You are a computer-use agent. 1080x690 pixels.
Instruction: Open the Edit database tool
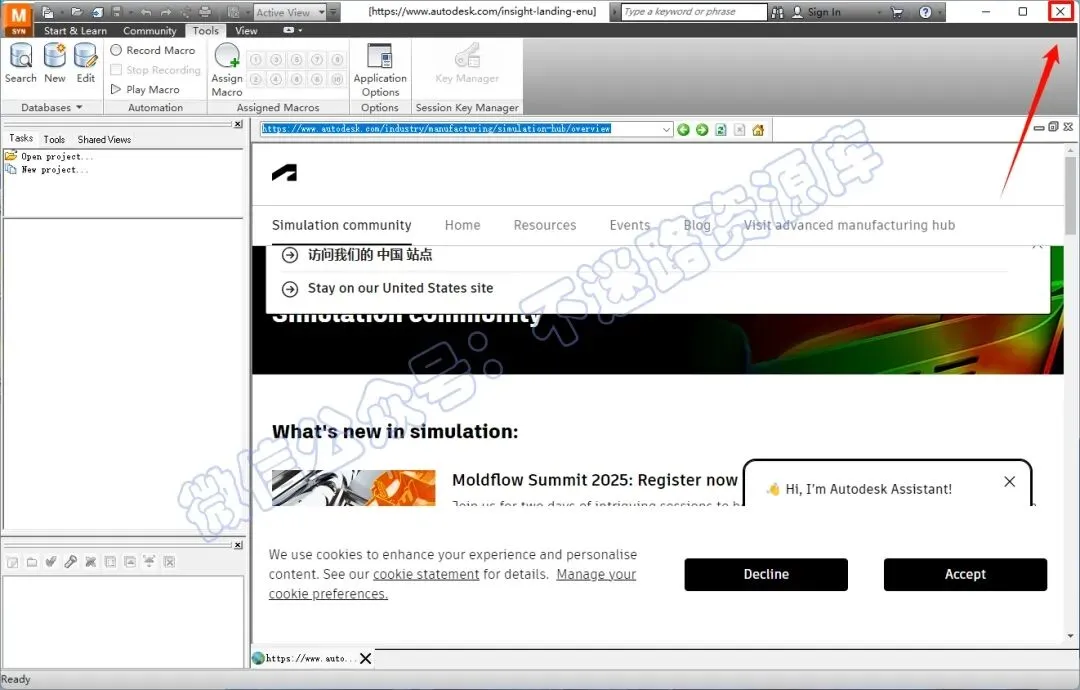[85, 63]
